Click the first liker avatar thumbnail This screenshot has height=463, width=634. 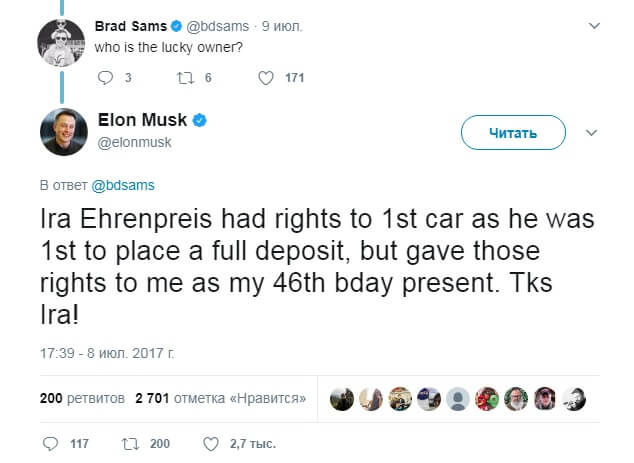[343, 398]
